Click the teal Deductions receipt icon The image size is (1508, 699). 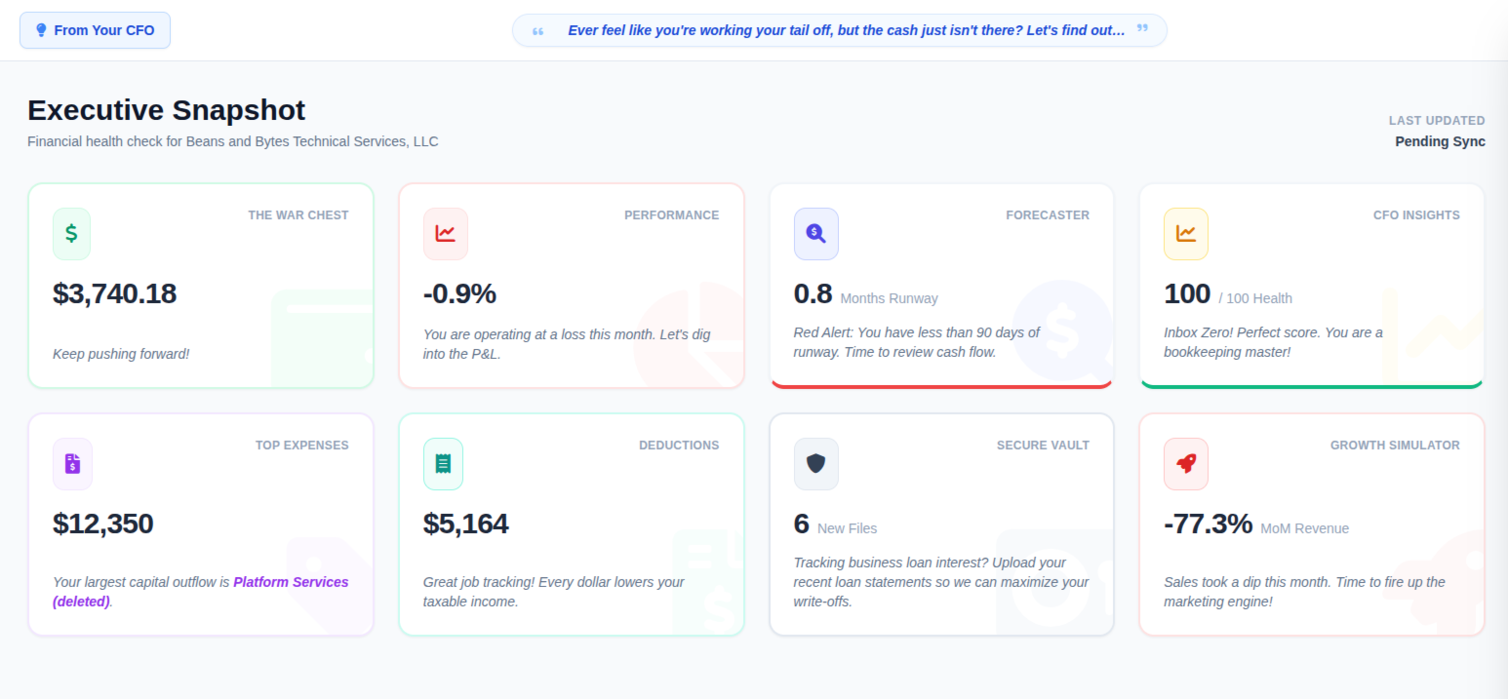(443, 464)
